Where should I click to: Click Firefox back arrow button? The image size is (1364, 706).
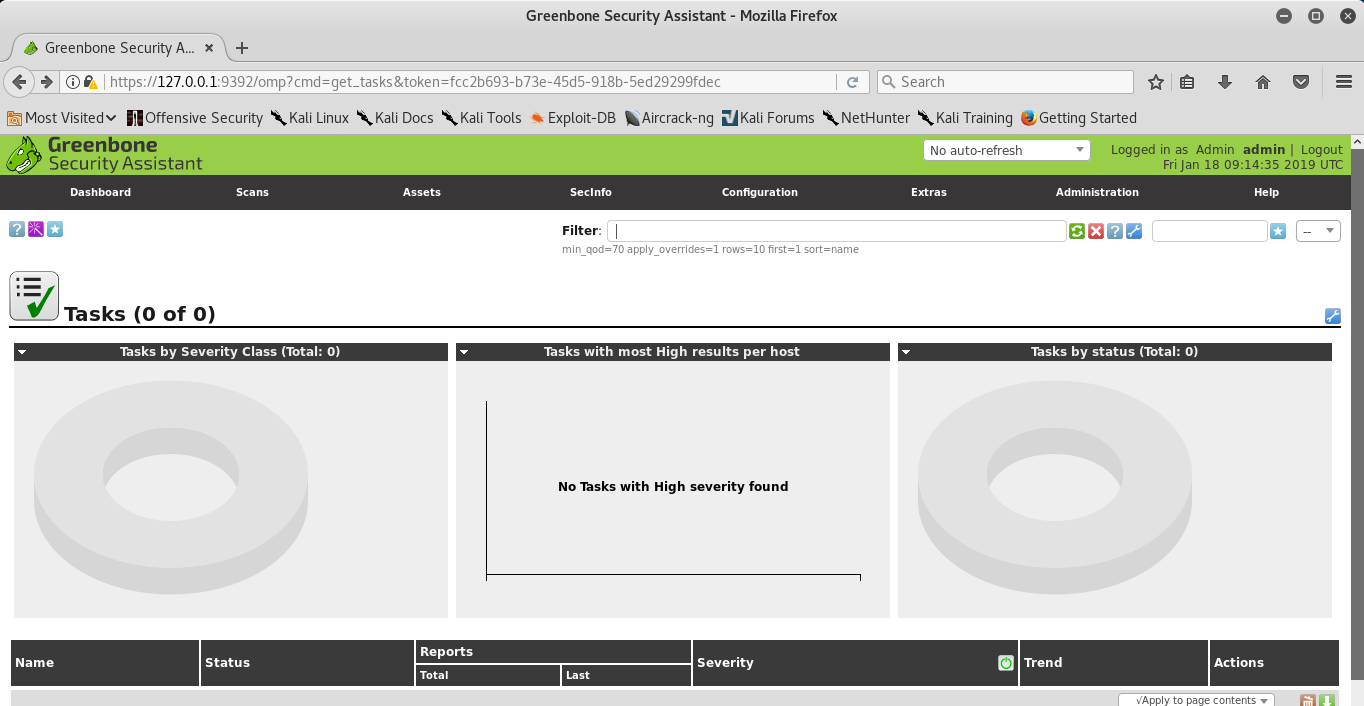click(x=19, y=82)
